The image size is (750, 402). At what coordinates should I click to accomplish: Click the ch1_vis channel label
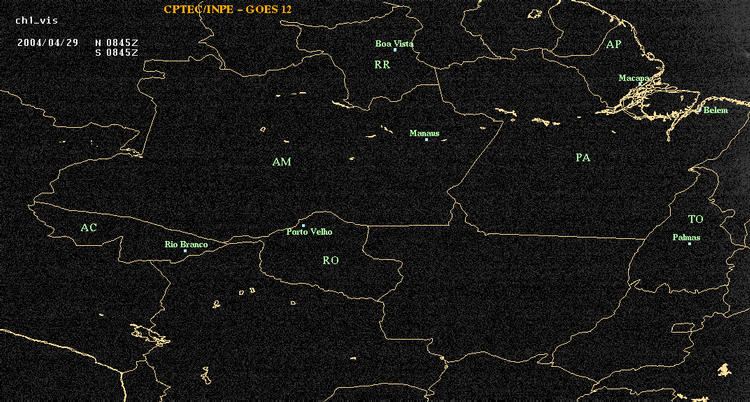[36, 21]
